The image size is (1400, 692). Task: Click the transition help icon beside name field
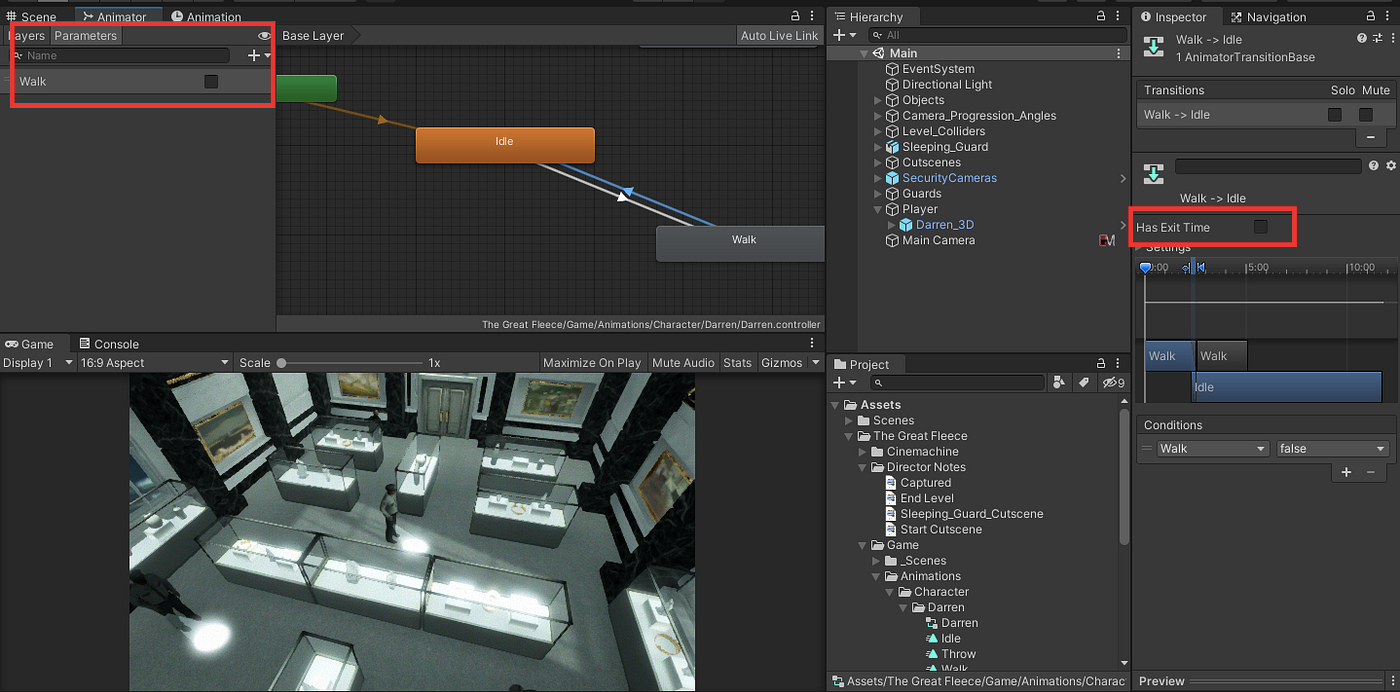[x=1374, y=166]
